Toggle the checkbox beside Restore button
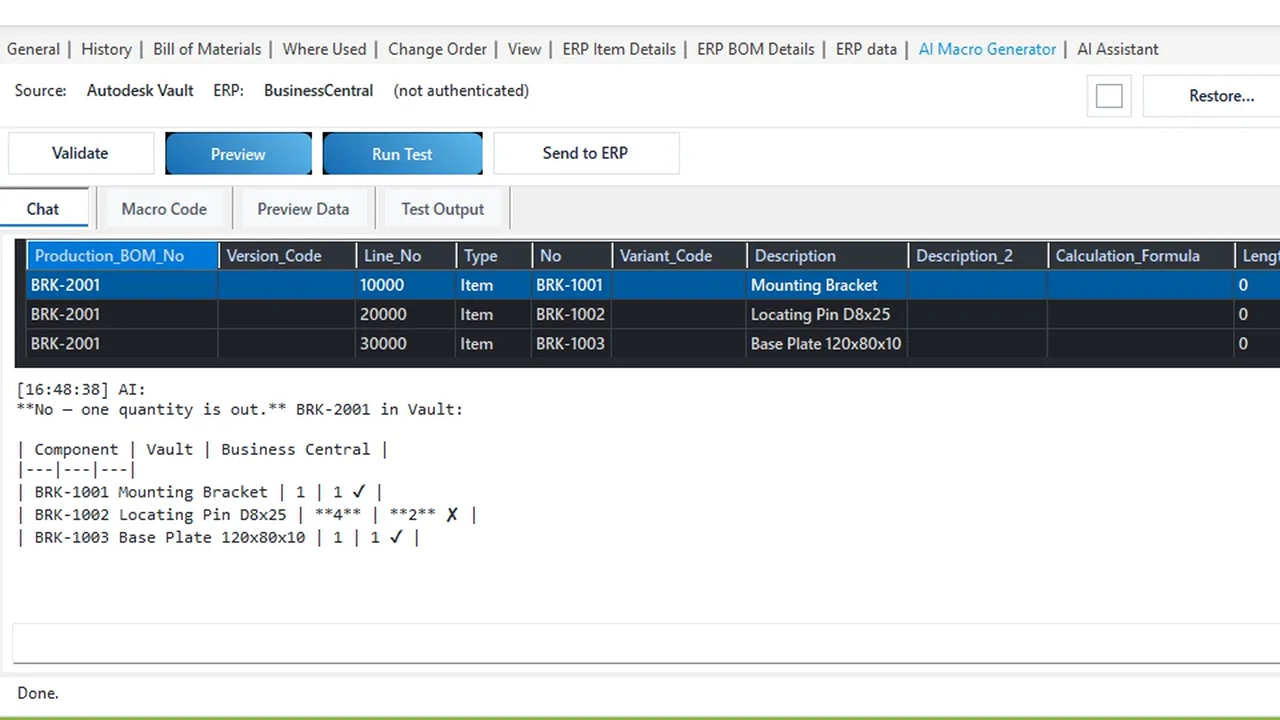Viewport: 1280px width, 720px height. pyautogui.click(x=1109, y=96)
